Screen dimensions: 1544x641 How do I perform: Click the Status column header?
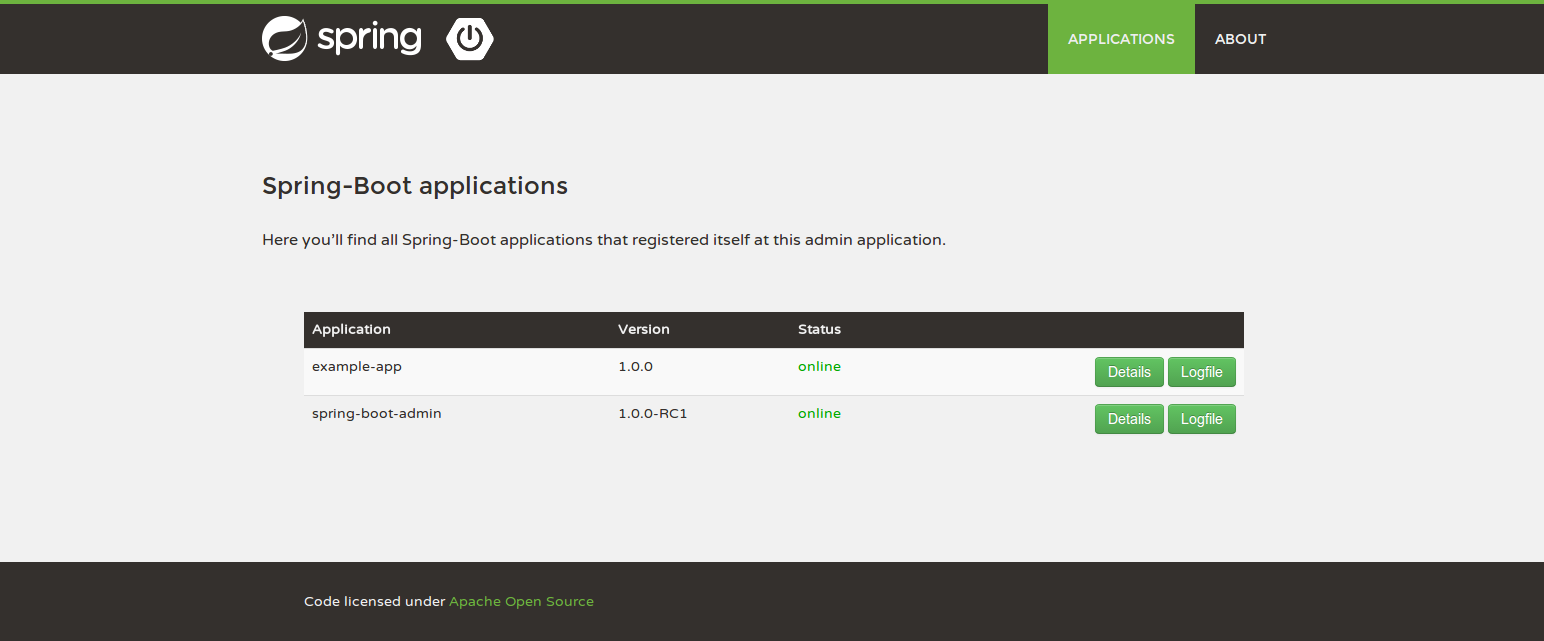click(x=819, y=329)
